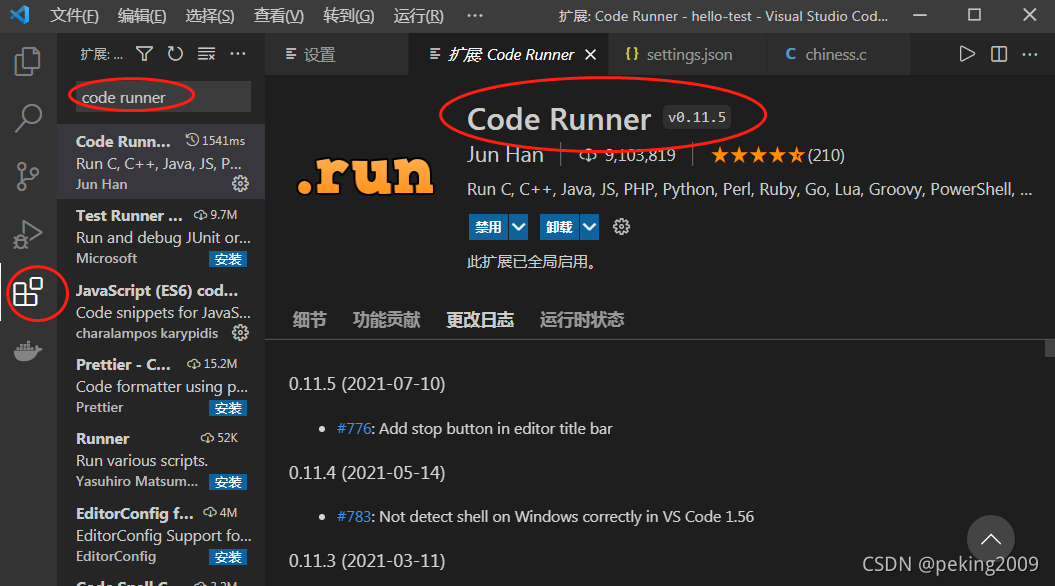Viewport: 1055px width, 586px height.
Task: Open the Docker view in activity bar
Action: [x=28, y=351]
